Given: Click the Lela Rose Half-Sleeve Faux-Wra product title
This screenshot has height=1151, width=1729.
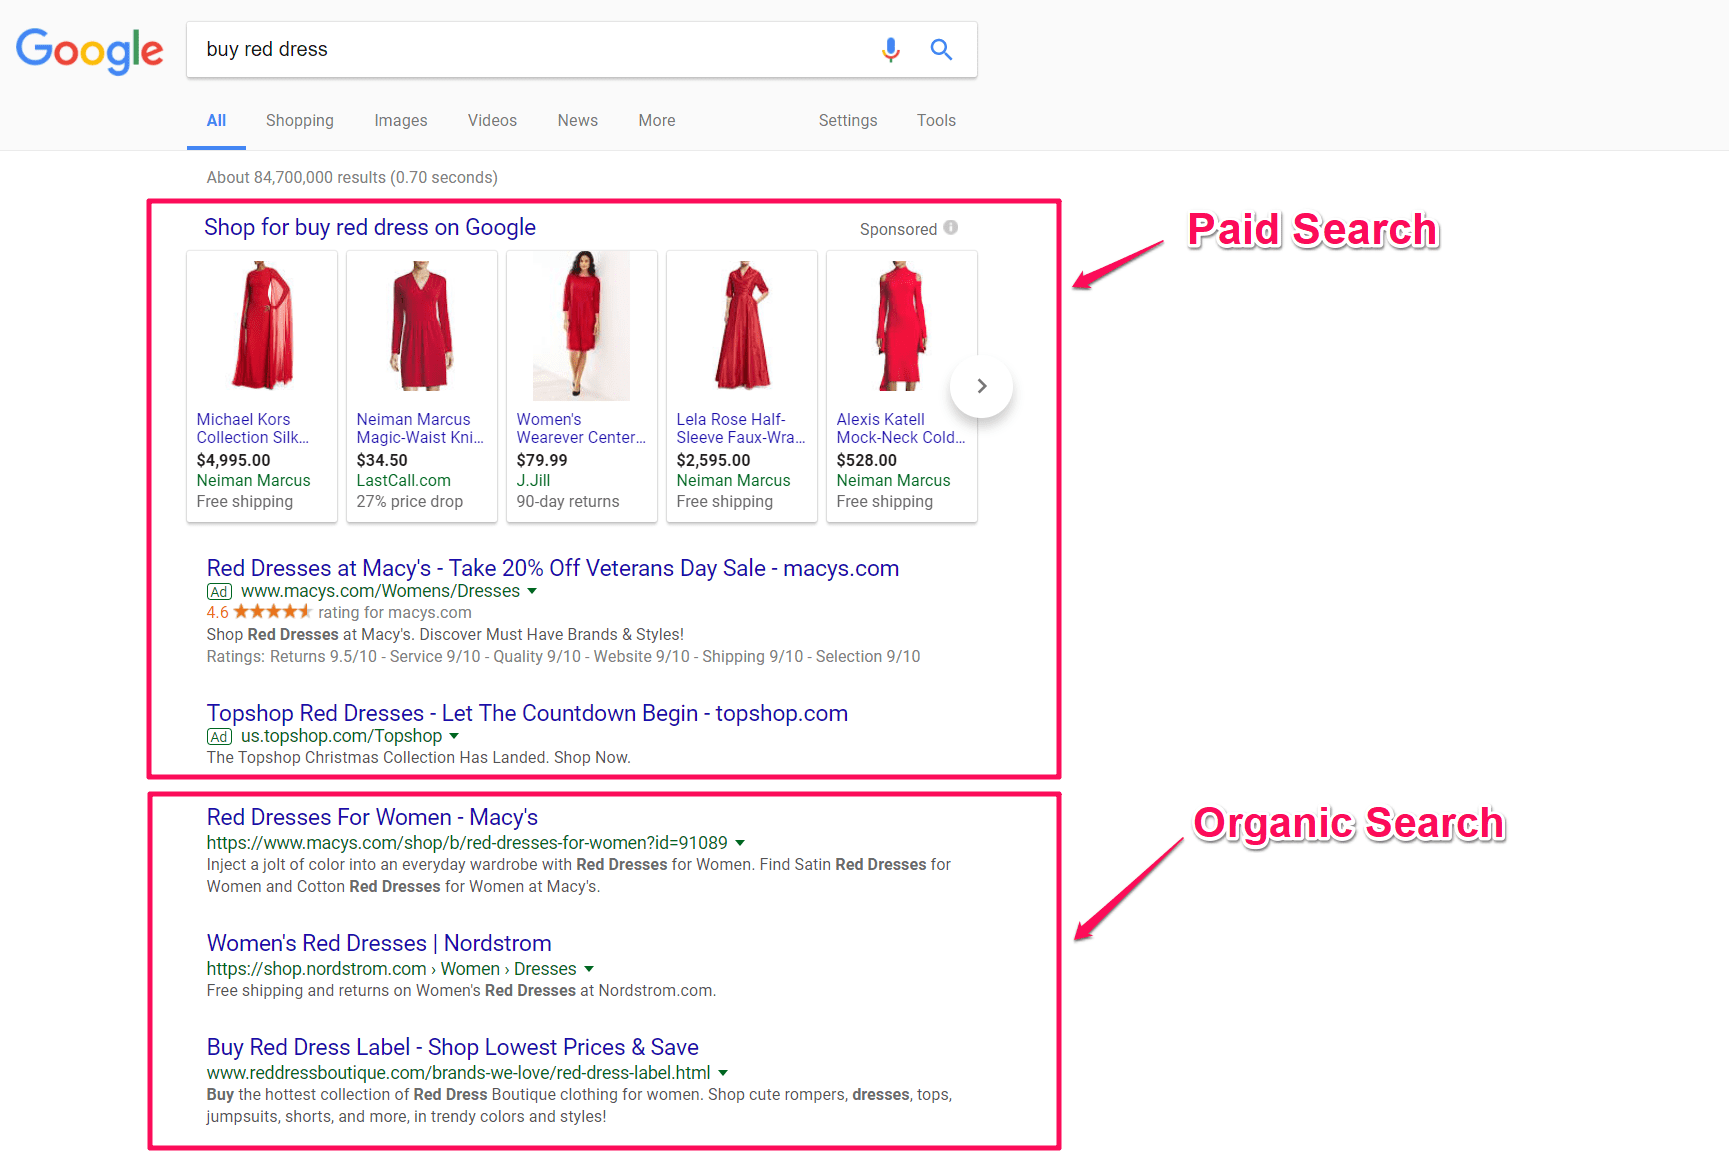Looking at the screenshot, I should [741, 429].
